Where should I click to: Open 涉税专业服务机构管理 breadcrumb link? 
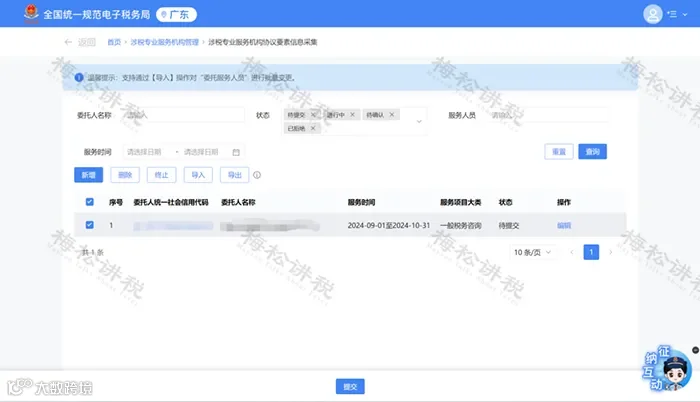(164, 42)
